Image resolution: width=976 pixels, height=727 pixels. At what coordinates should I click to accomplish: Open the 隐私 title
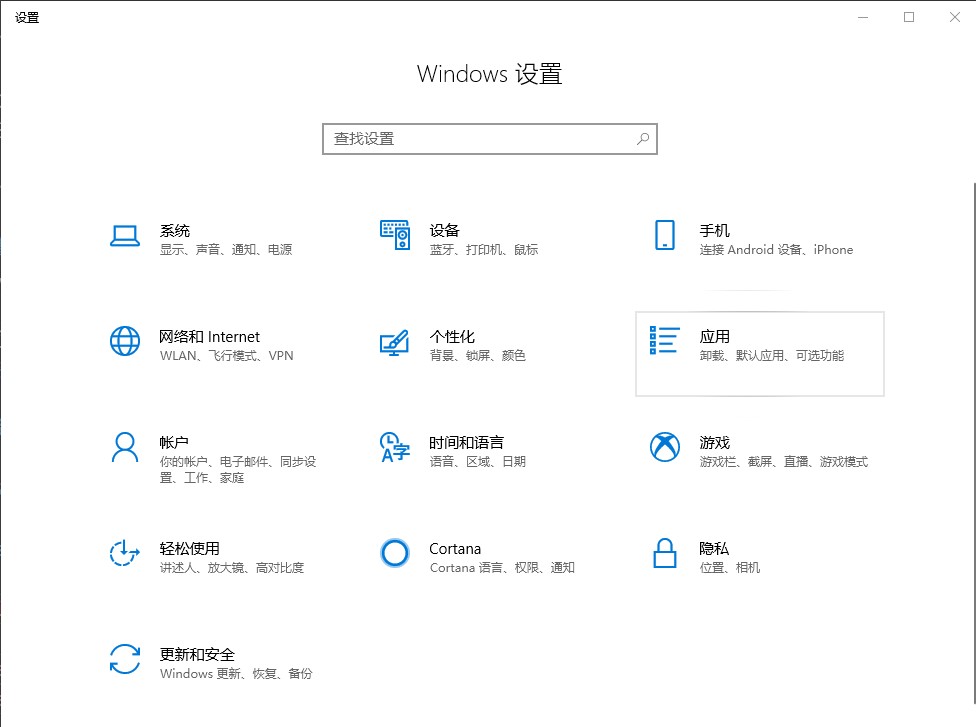714,548
